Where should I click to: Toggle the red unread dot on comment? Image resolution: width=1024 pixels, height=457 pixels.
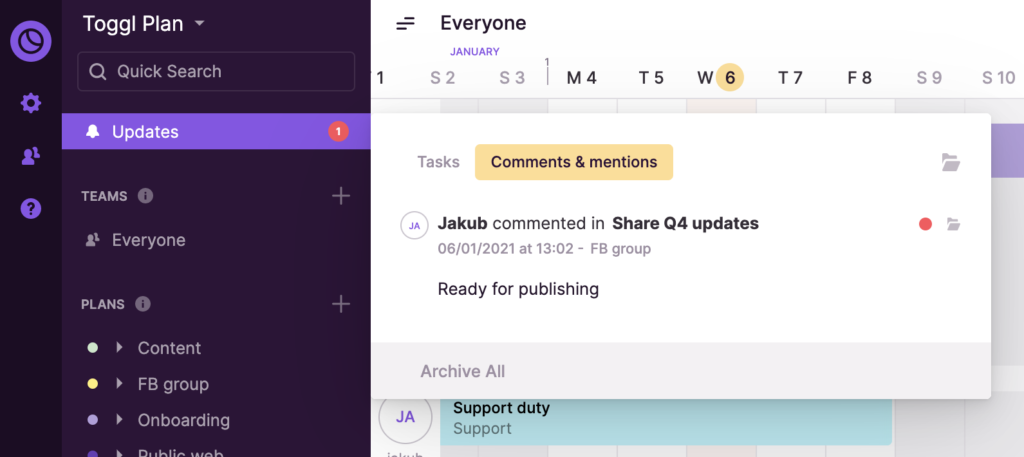coord(925,224)
